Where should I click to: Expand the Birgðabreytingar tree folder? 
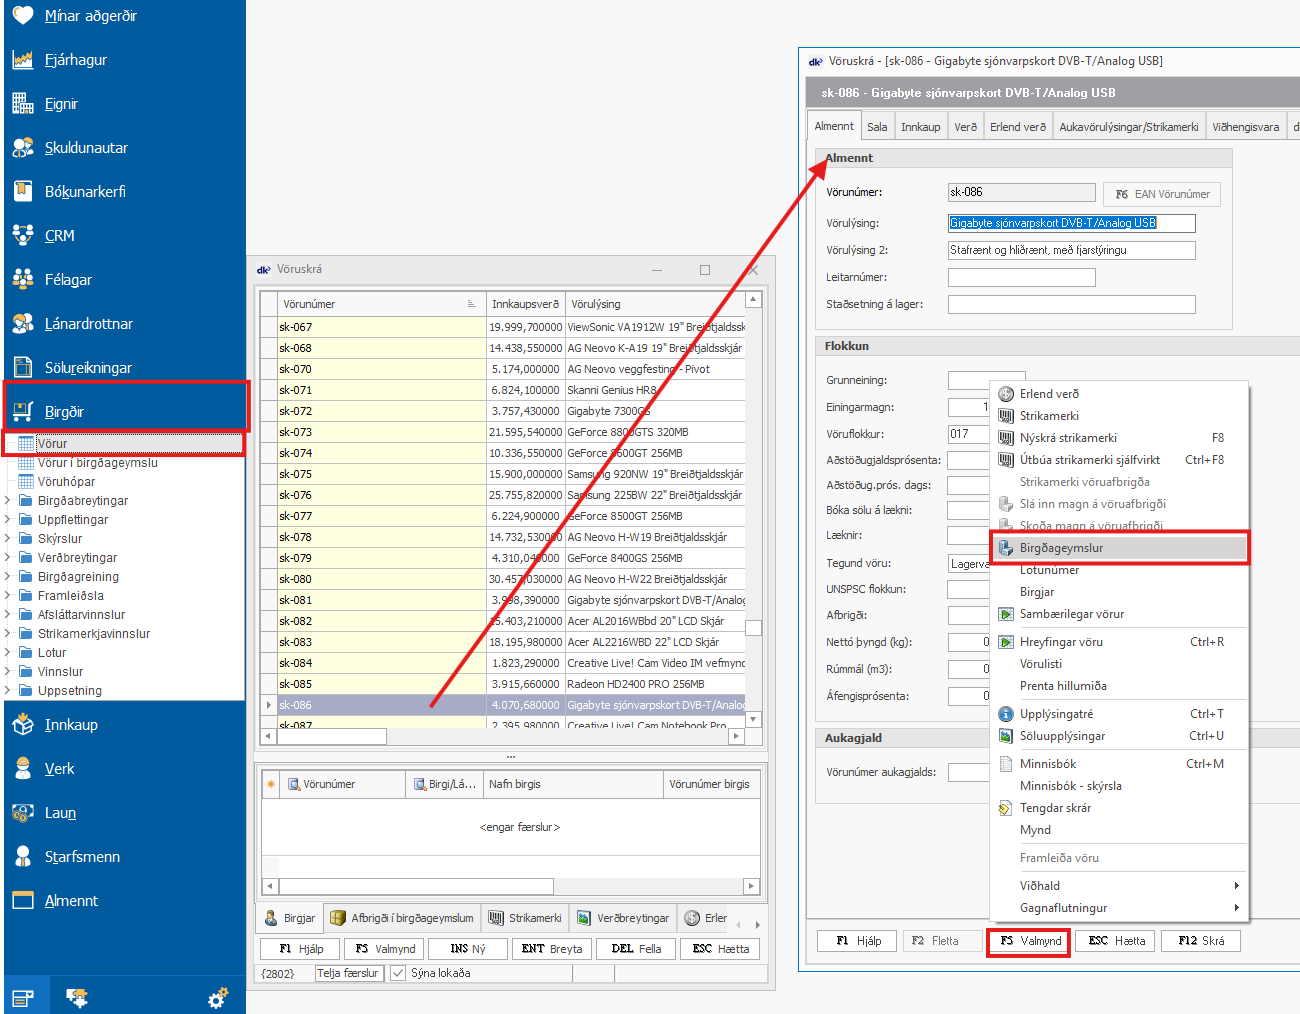pos(8,501)
